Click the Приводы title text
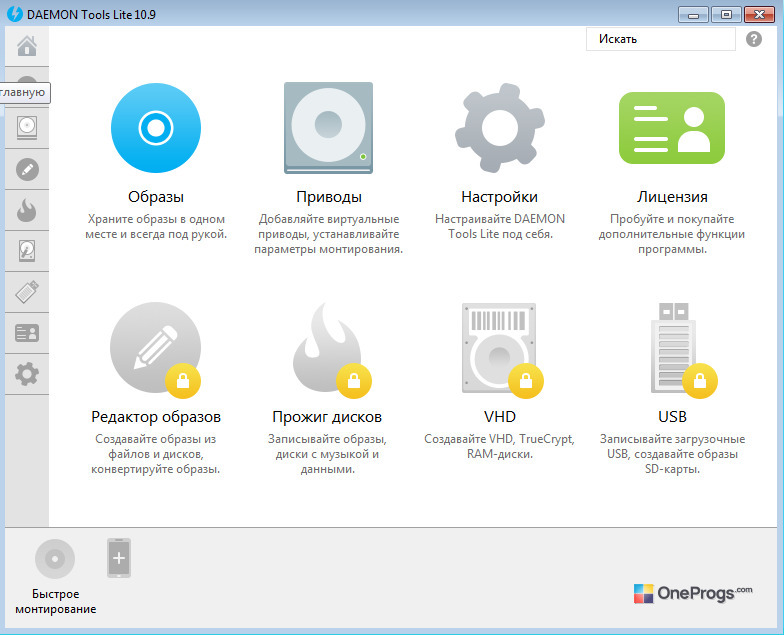The width and height of the screenshot is (784, 635). pyautogui.click(x=328, y=196)
